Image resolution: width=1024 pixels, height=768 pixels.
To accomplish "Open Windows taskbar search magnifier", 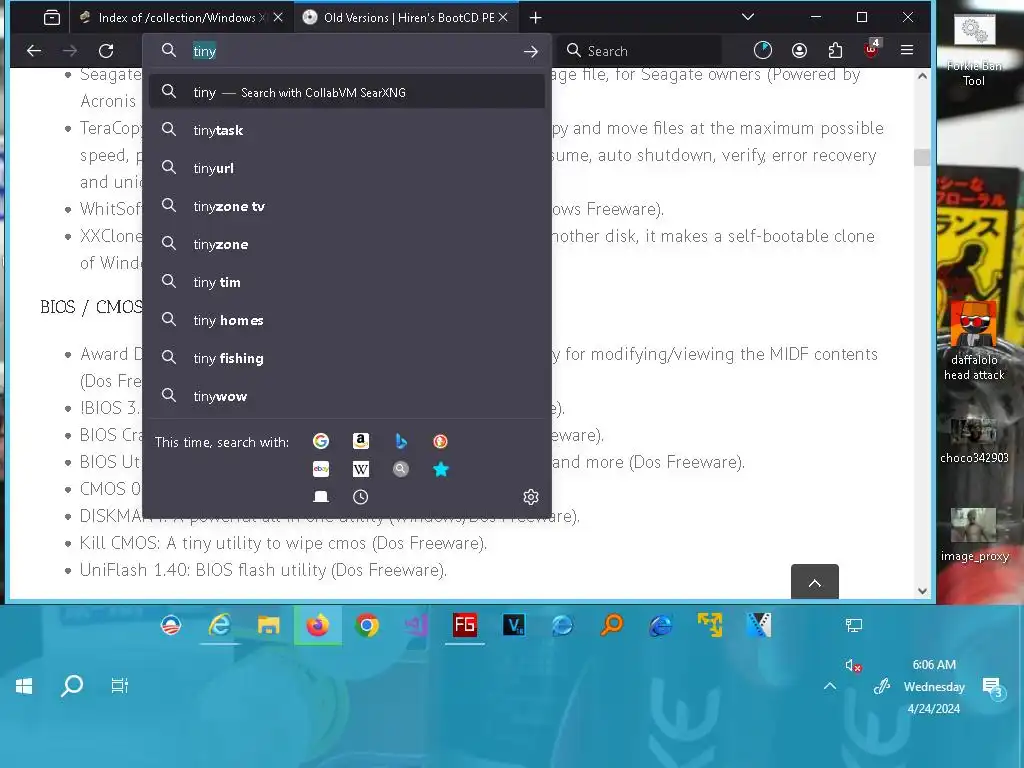I will (72, 686).
